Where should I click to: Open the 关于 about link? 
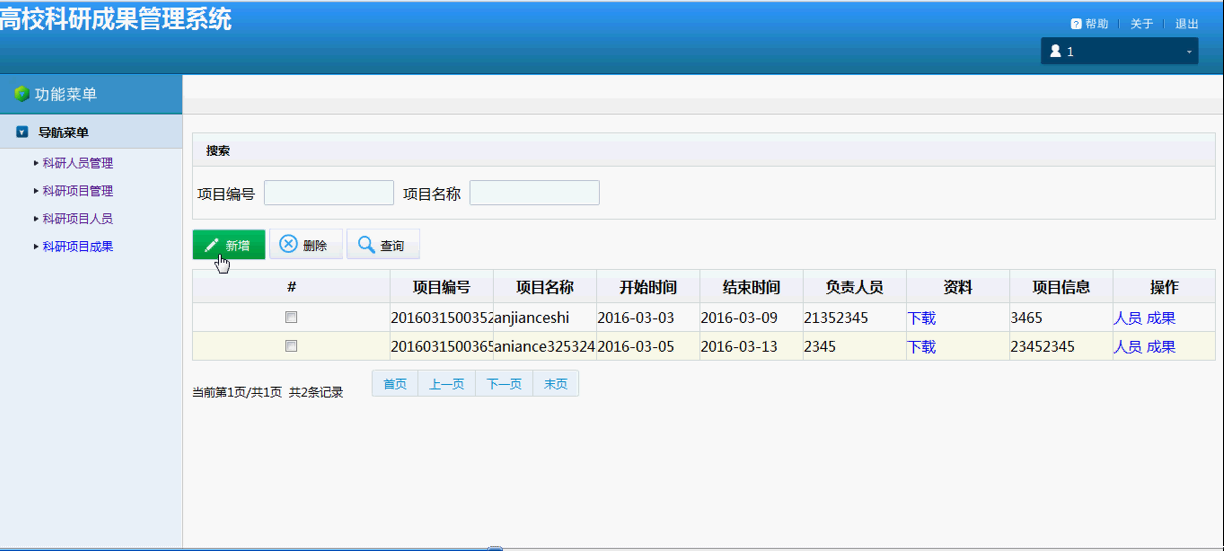click(x=1142, y=24)
